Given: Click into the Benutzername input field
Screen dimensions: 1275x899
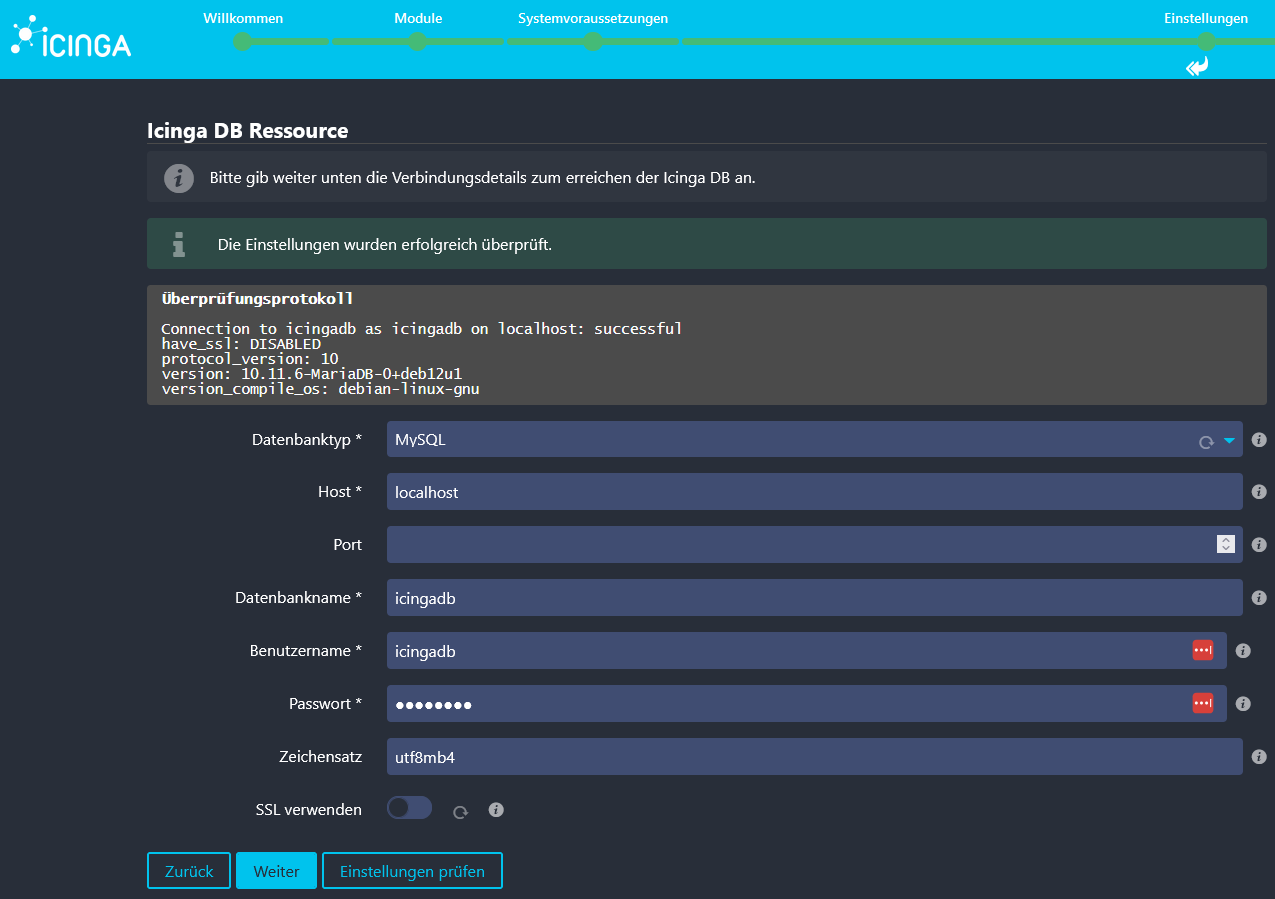Looking at the screenshot, I should pos(807,651).
